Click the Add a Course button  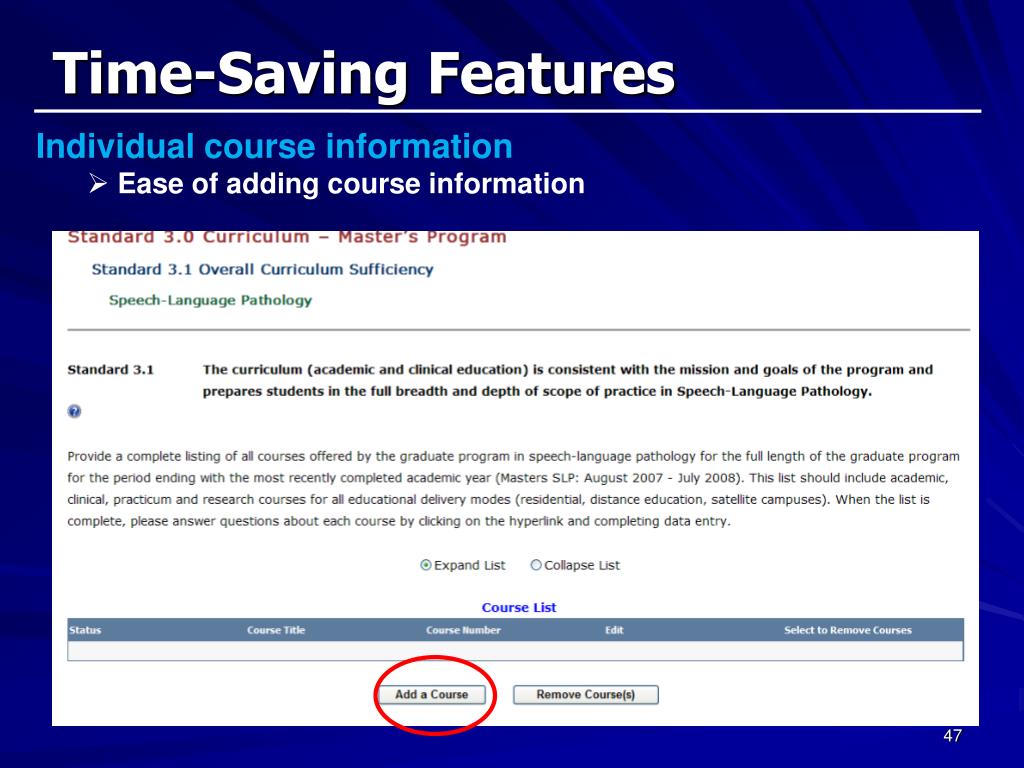[432, 695]
